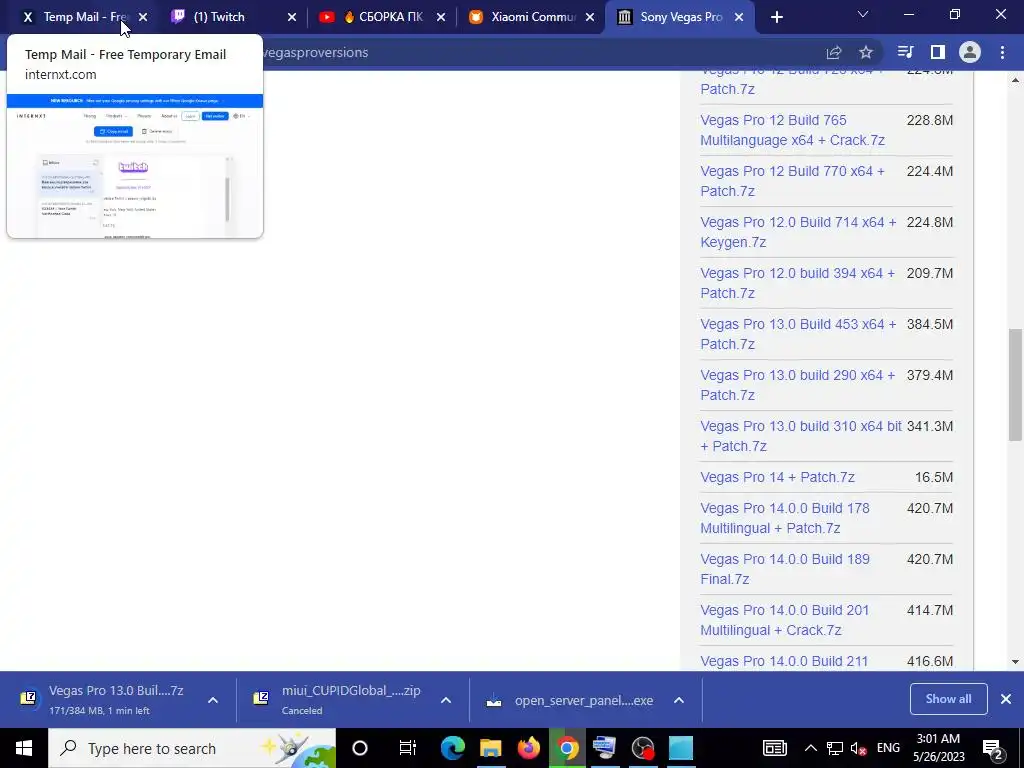
Task: Download Vegas Pro 12 Build 770 x64
Action: click(x=792, y=181)
